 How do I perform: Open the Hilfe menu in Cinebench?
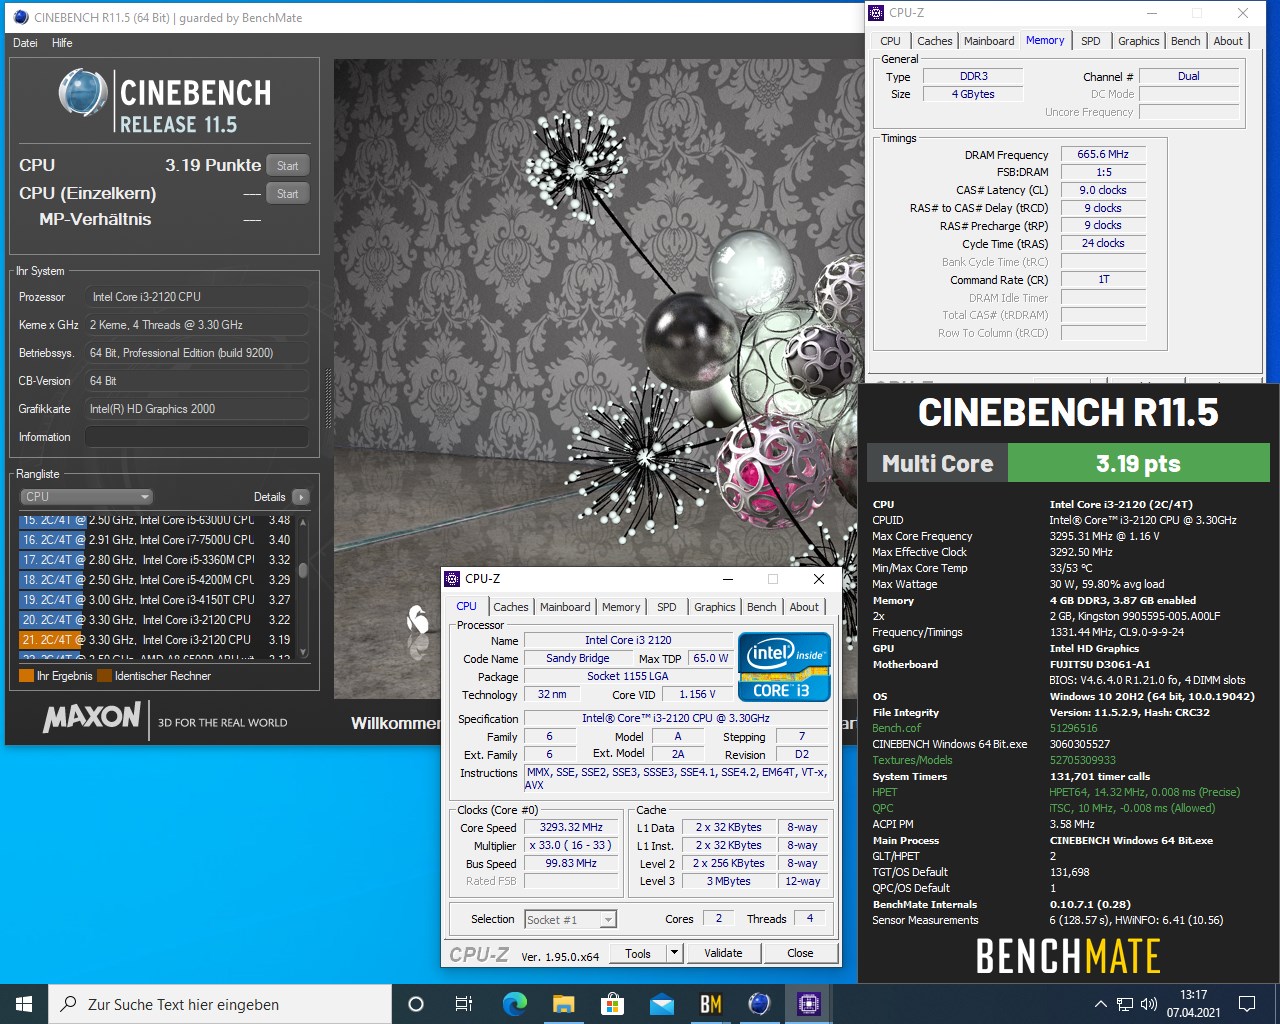tap(62, 43)
